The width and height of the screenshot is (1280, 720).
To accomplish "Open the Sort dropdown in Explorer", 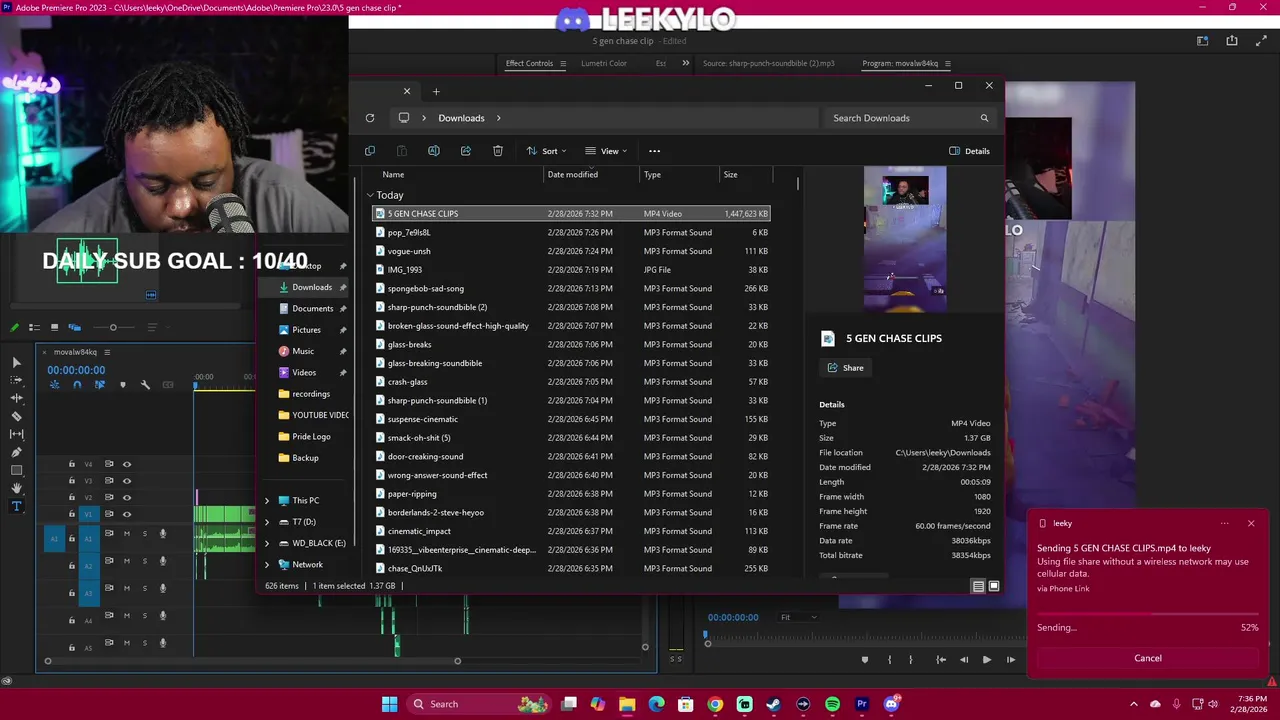I will (546, 151).
